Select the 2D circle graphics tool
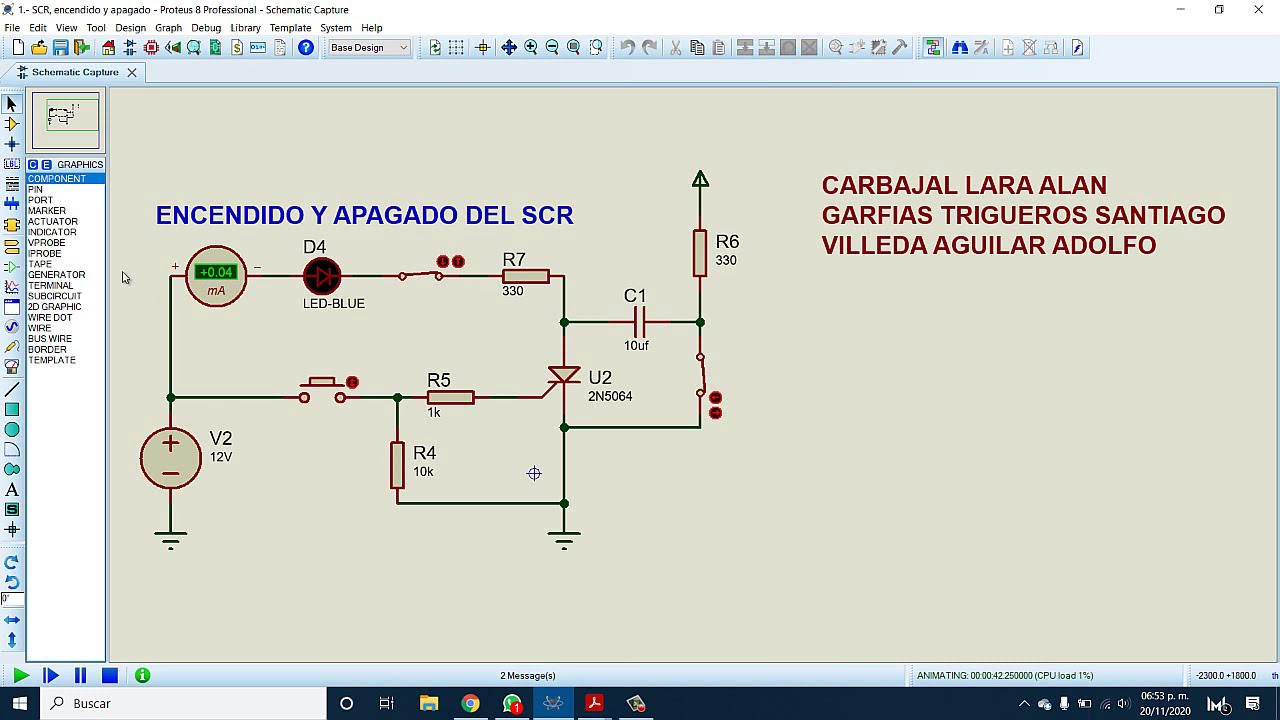 click(x=12, y=429)
